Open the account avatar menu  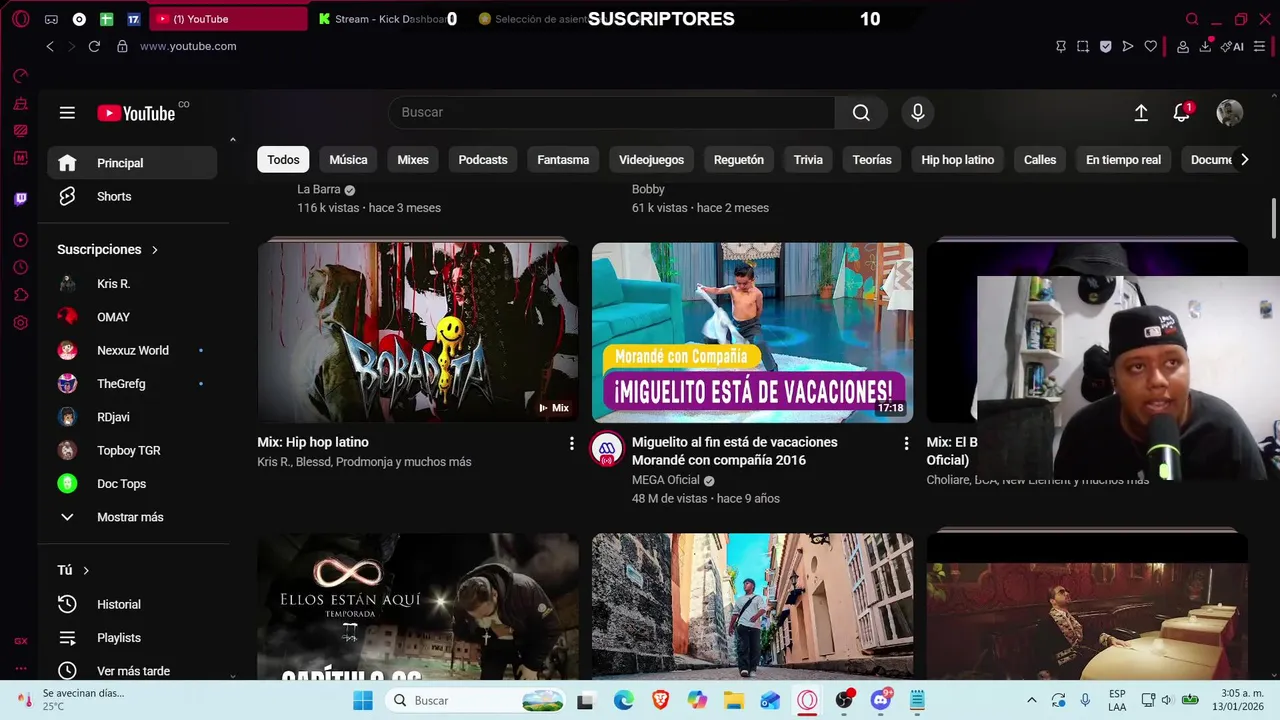[1229, 113]
